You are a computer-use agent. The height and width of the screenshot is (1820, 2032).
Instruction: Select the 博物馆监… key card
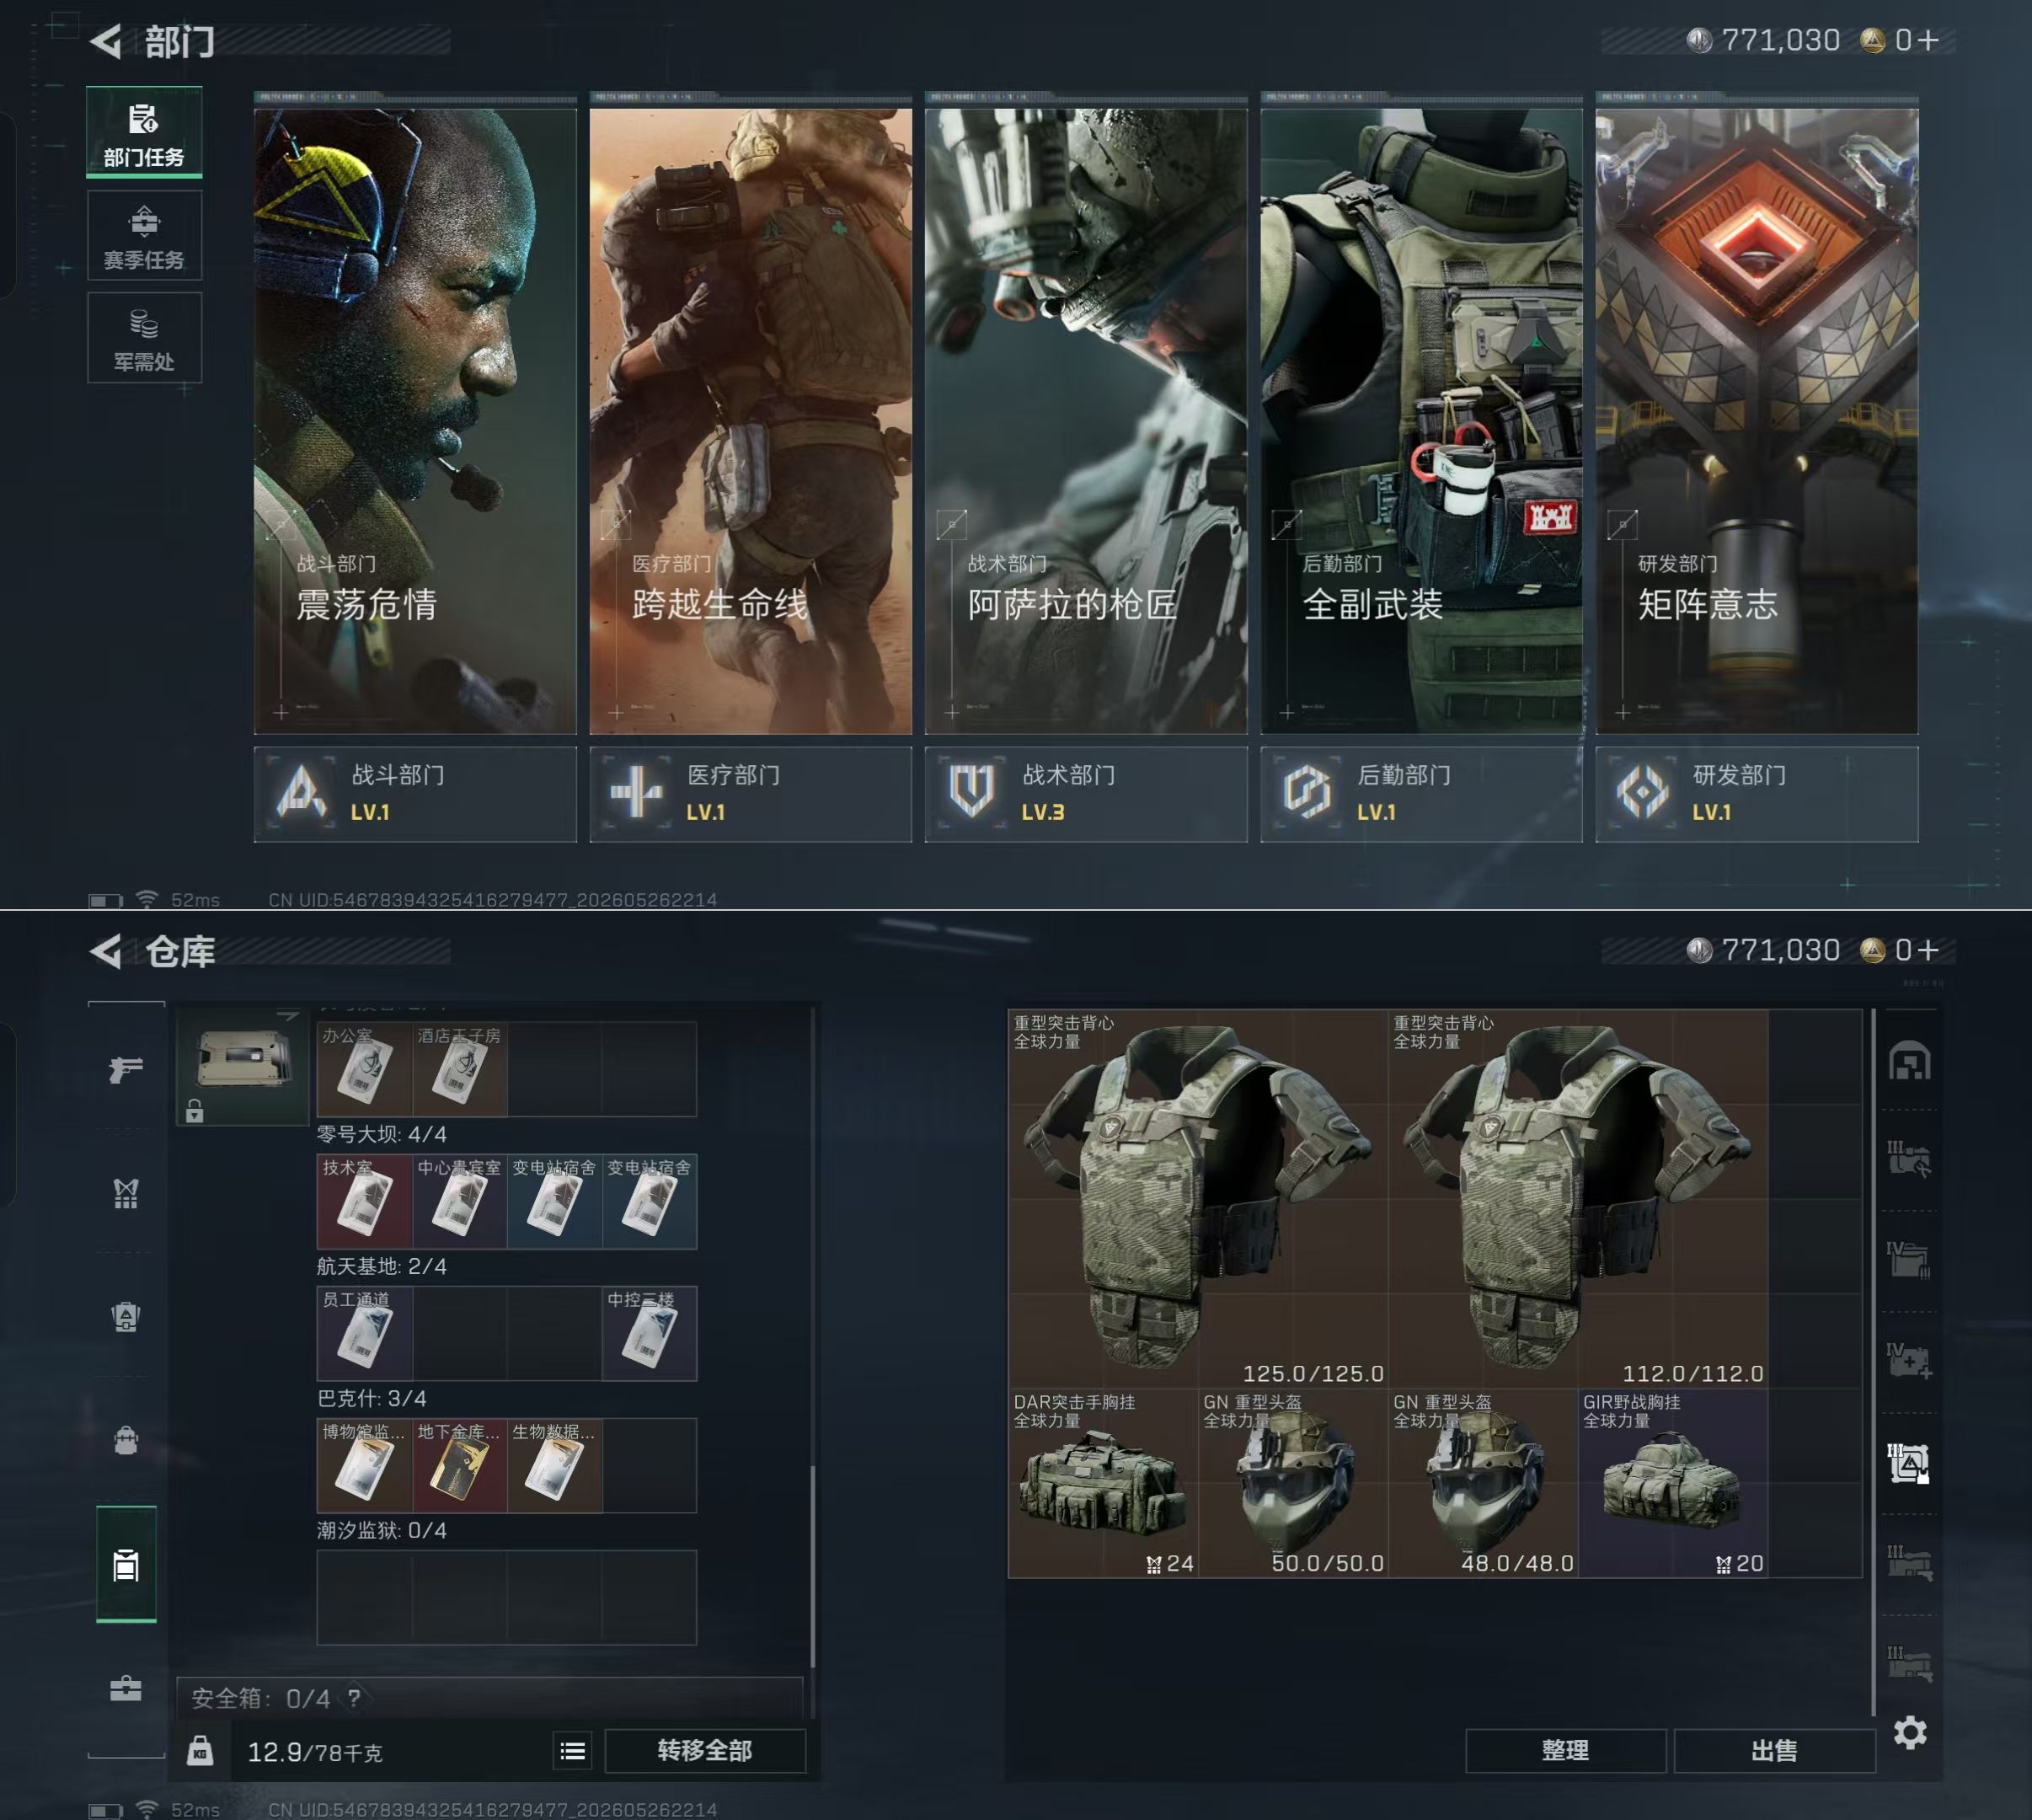364,1465
